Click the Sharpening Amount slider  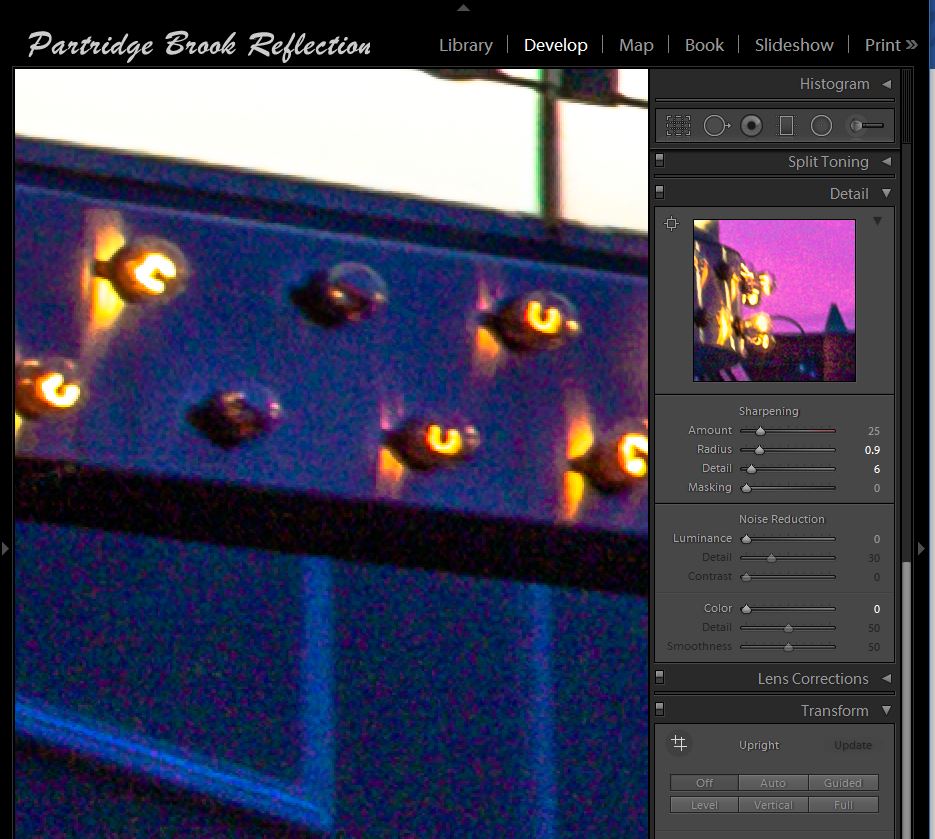click(760, 430)
